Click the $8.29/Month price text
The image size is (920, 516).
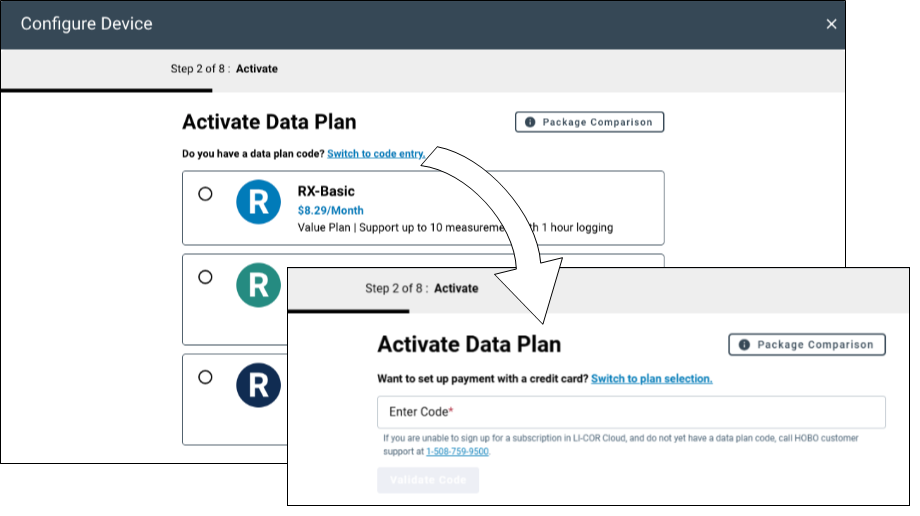[x=331, y=210]
